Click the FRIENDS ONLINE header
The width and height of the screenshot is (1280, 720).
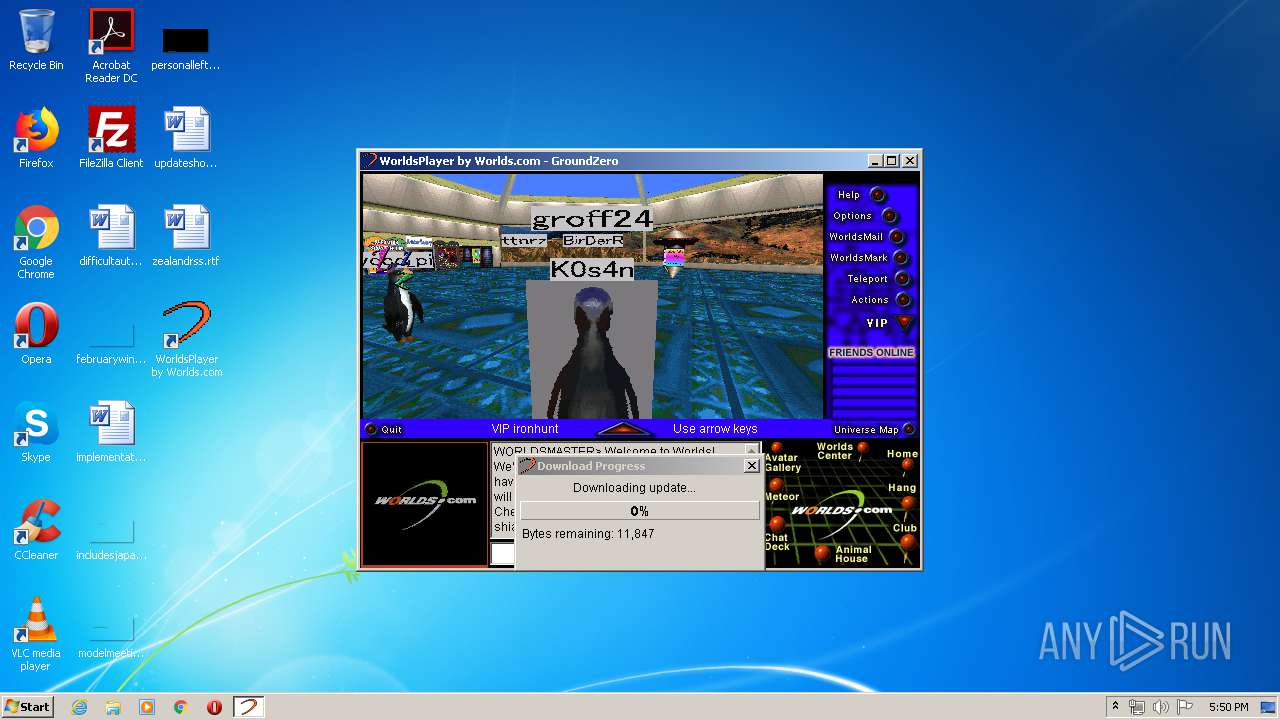tap(871, 352)
